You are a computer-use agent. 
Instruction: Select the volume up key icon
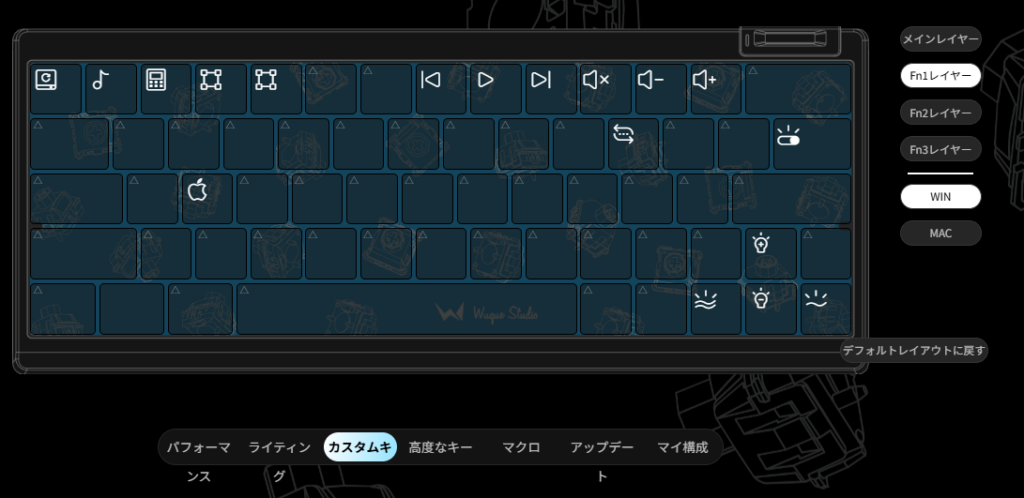tap(705, 80)
